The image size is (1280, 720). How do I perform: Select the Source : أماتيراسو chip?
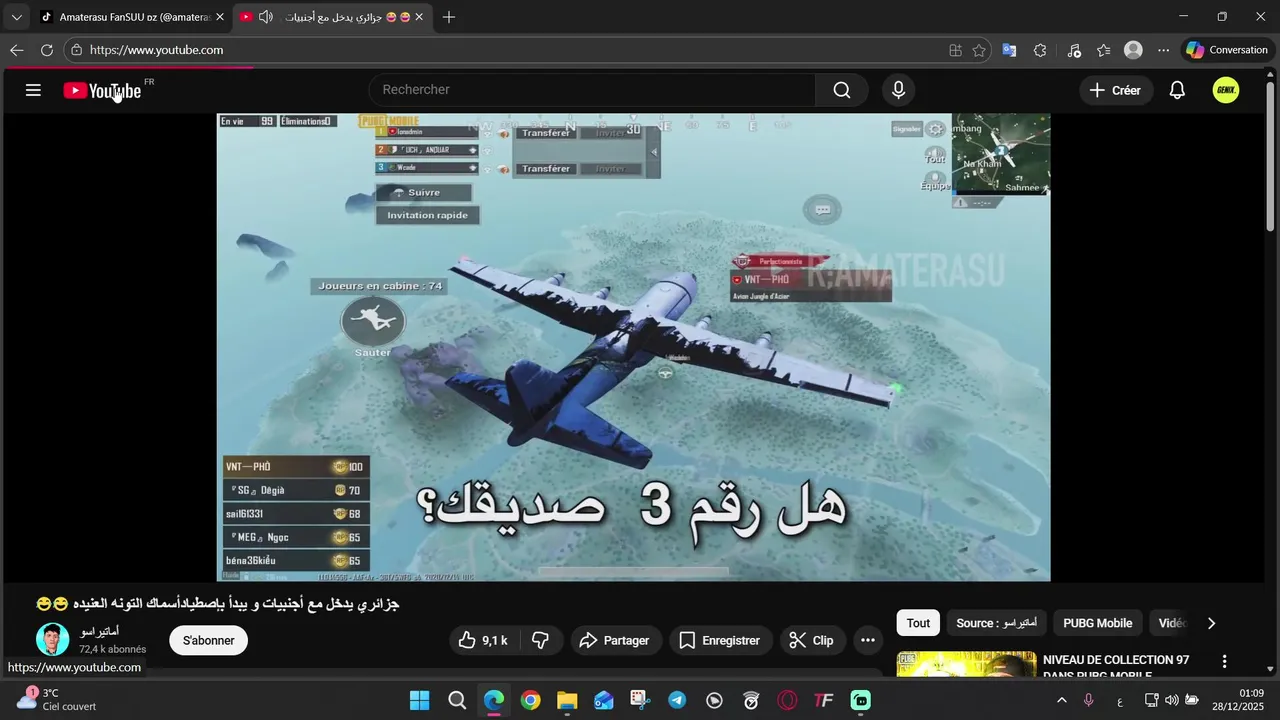coord(996,623)
